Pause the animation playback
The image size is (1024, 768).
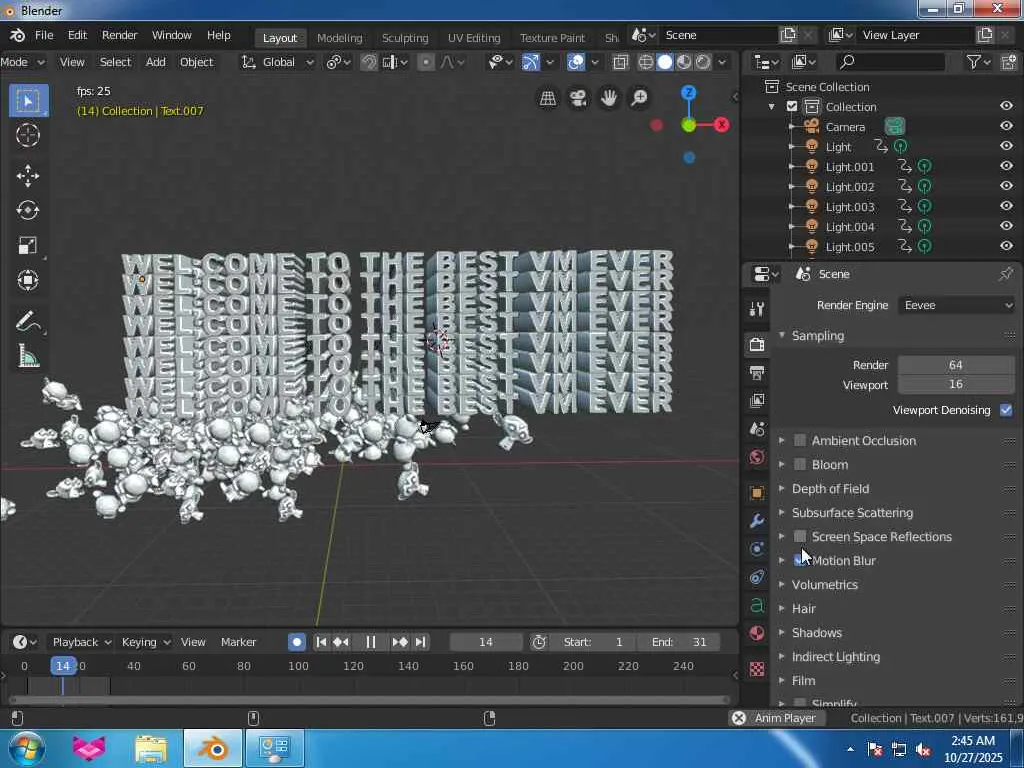pos(370,642)
